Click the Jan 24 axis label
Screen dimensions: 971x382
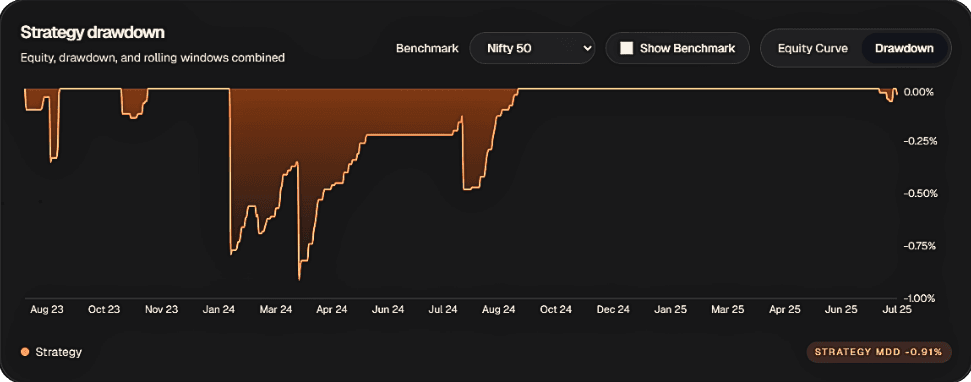[219, 309]
